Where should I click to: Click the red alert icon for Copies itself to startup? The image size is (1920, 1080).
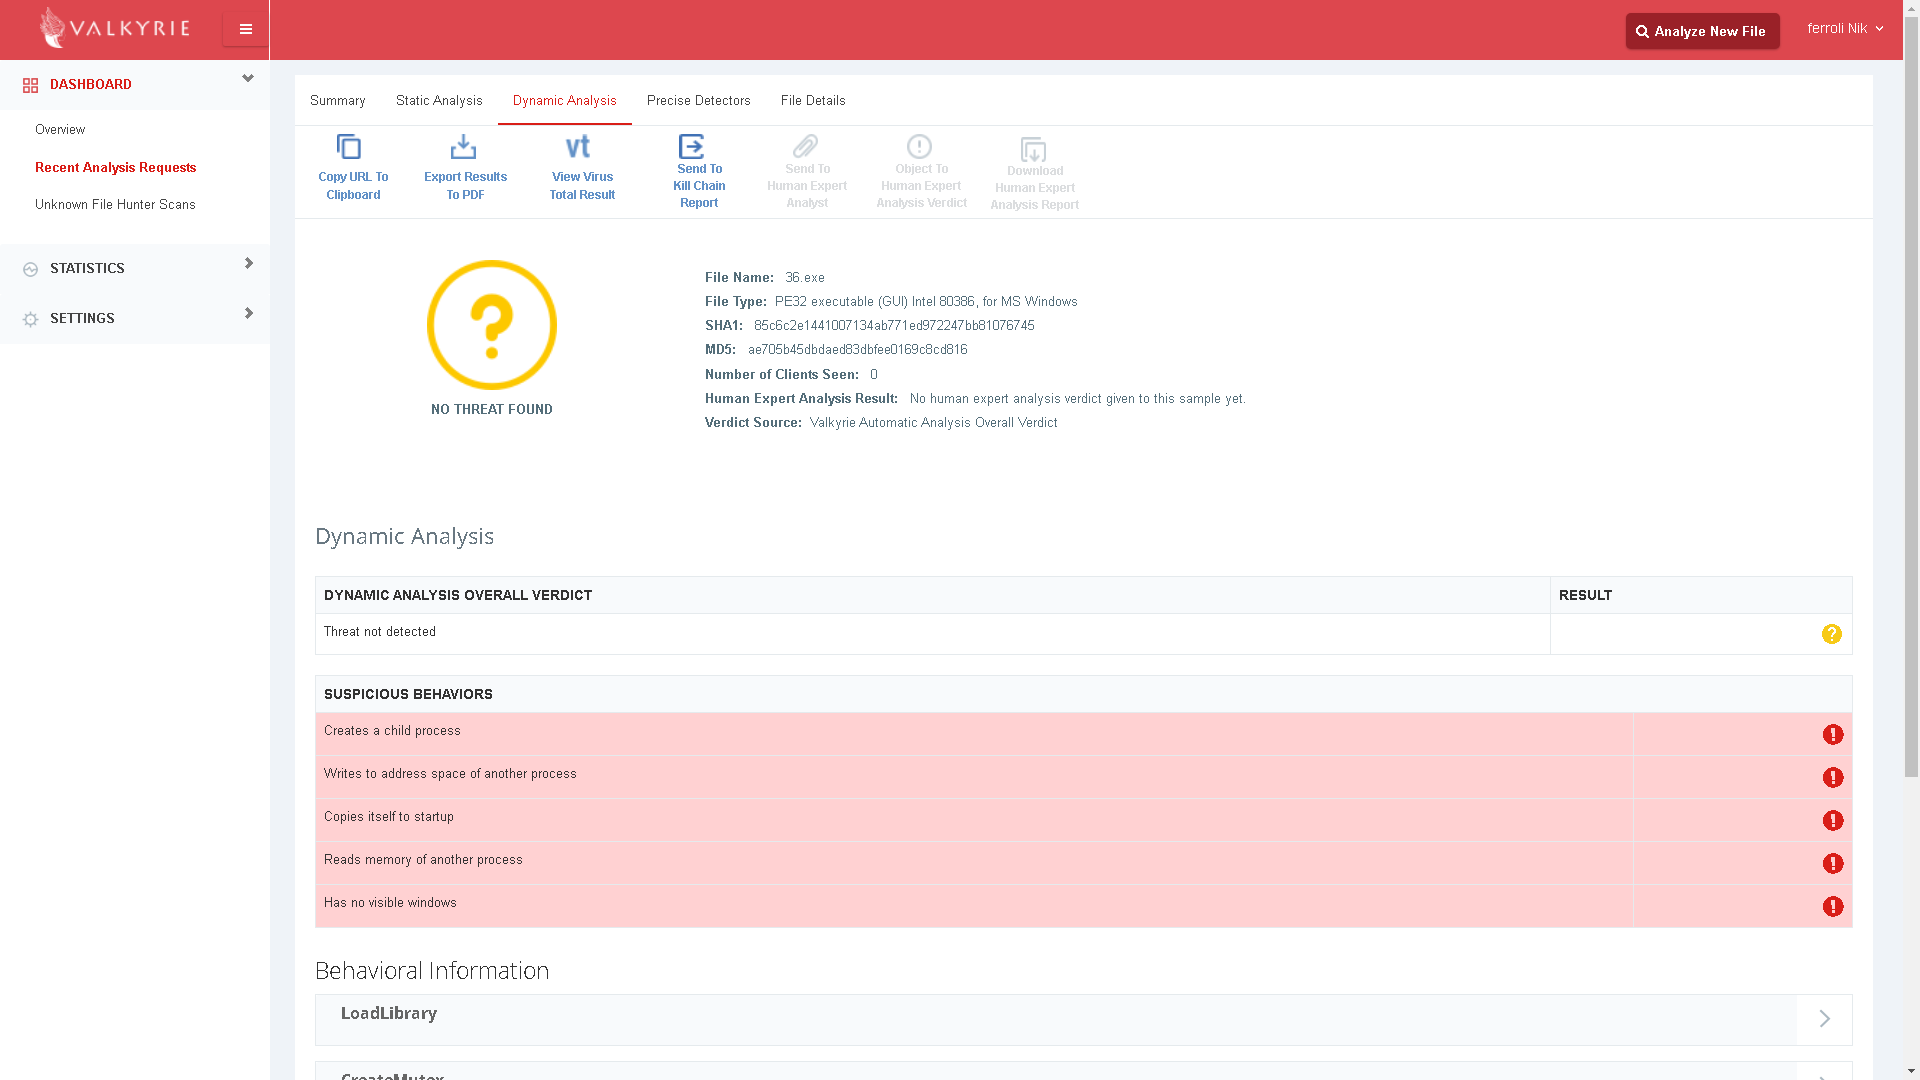click(x=1832, y=820)
